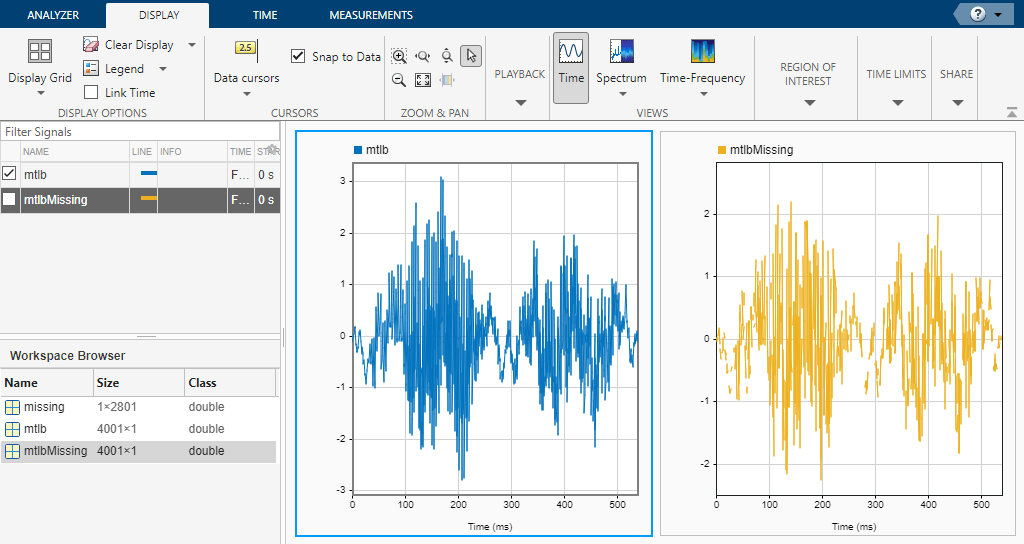Open the Legend dropdown arrow
Viewport: 1024px width, 544px height.
(163, 69)
